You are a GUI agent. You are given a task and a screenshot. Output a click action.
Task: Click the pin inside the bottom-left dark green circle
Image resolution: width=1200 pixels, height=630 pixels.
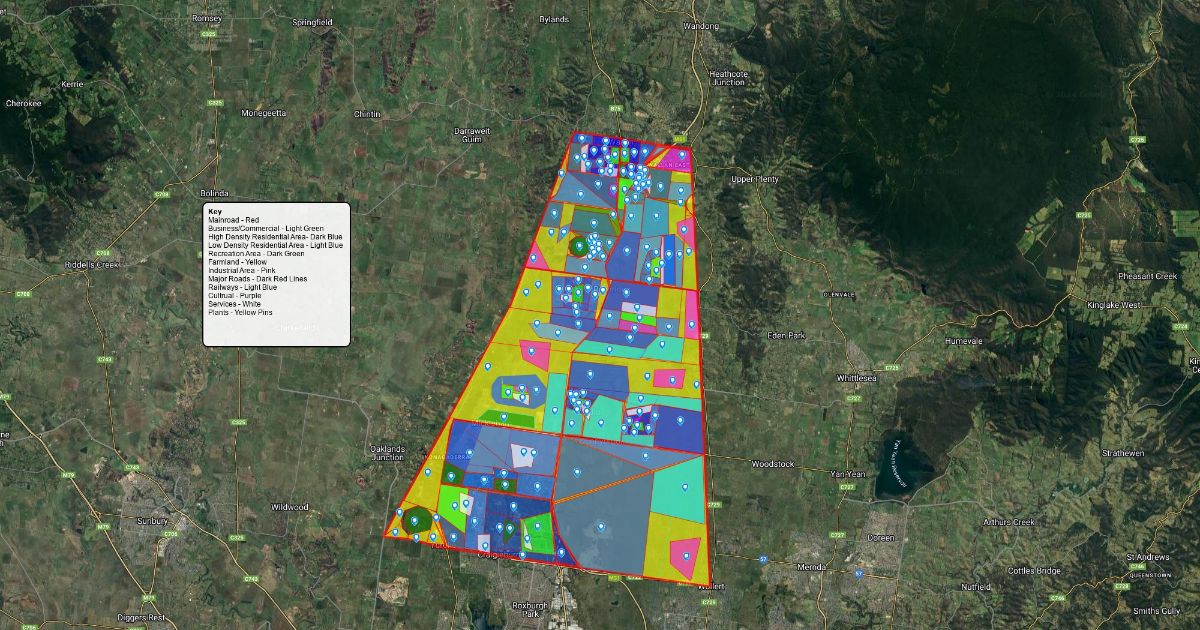414,519
